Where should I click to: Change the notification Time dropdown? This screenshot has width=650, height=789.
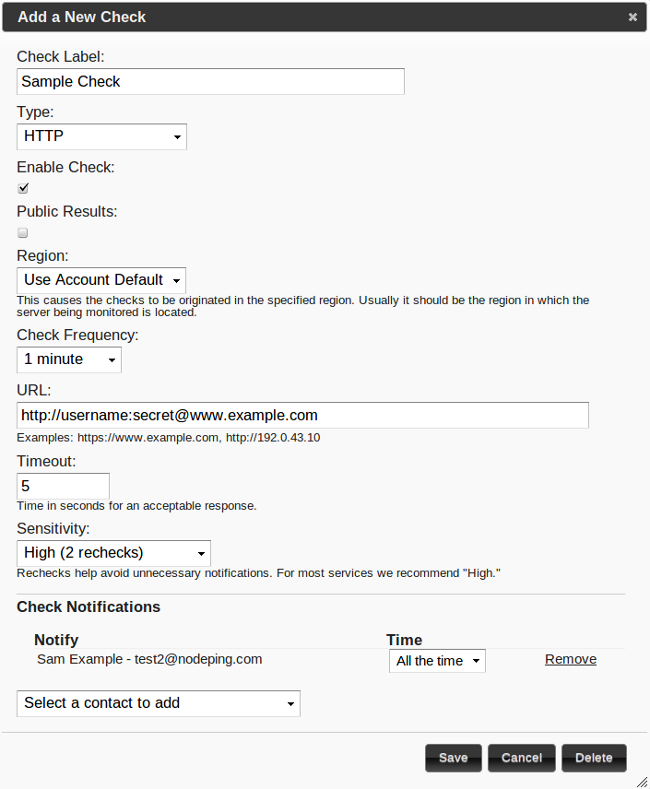click(437, 661)
